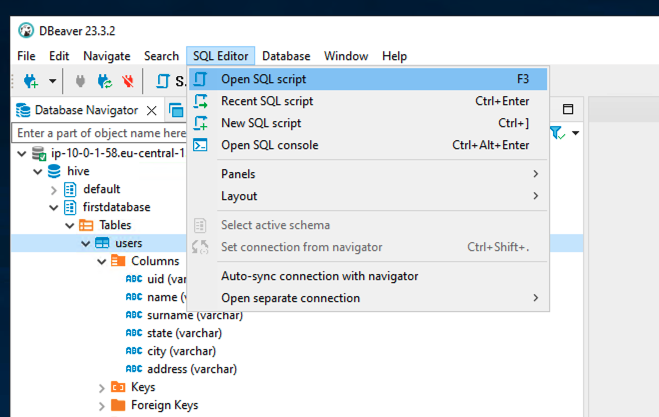Open the Database menu
Image resolution: width=659 pixels, height=417 pixels.
click(286, 56)
